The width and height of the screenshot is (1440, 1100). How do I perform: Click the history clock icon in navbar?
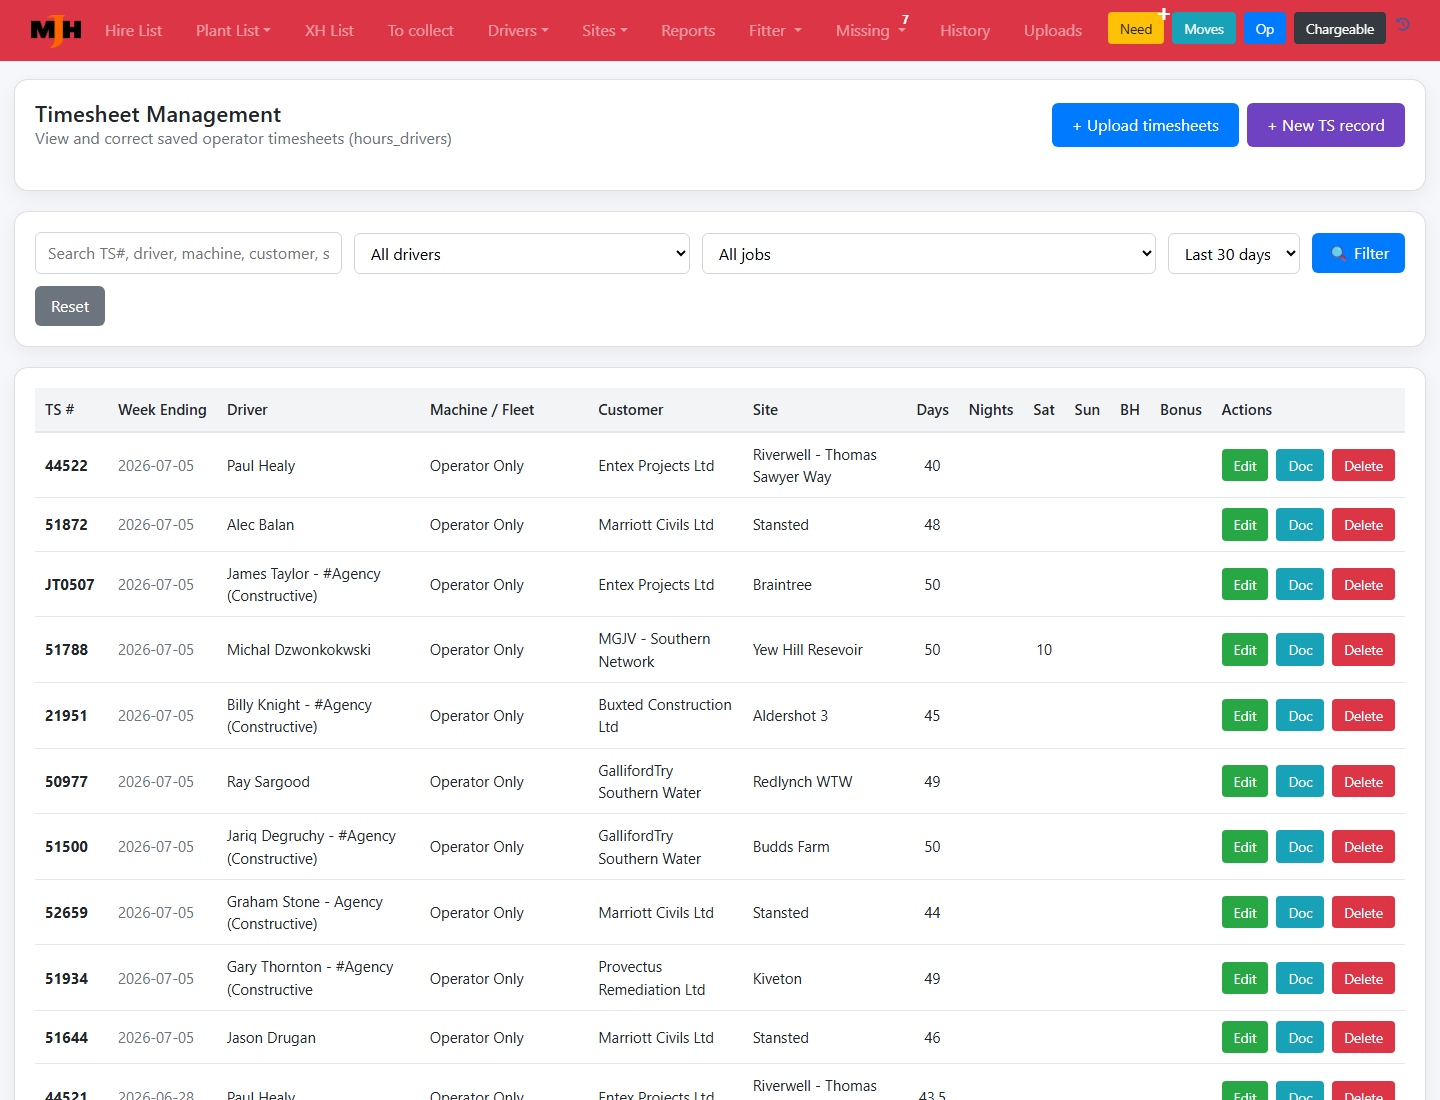click(1404, 25)
